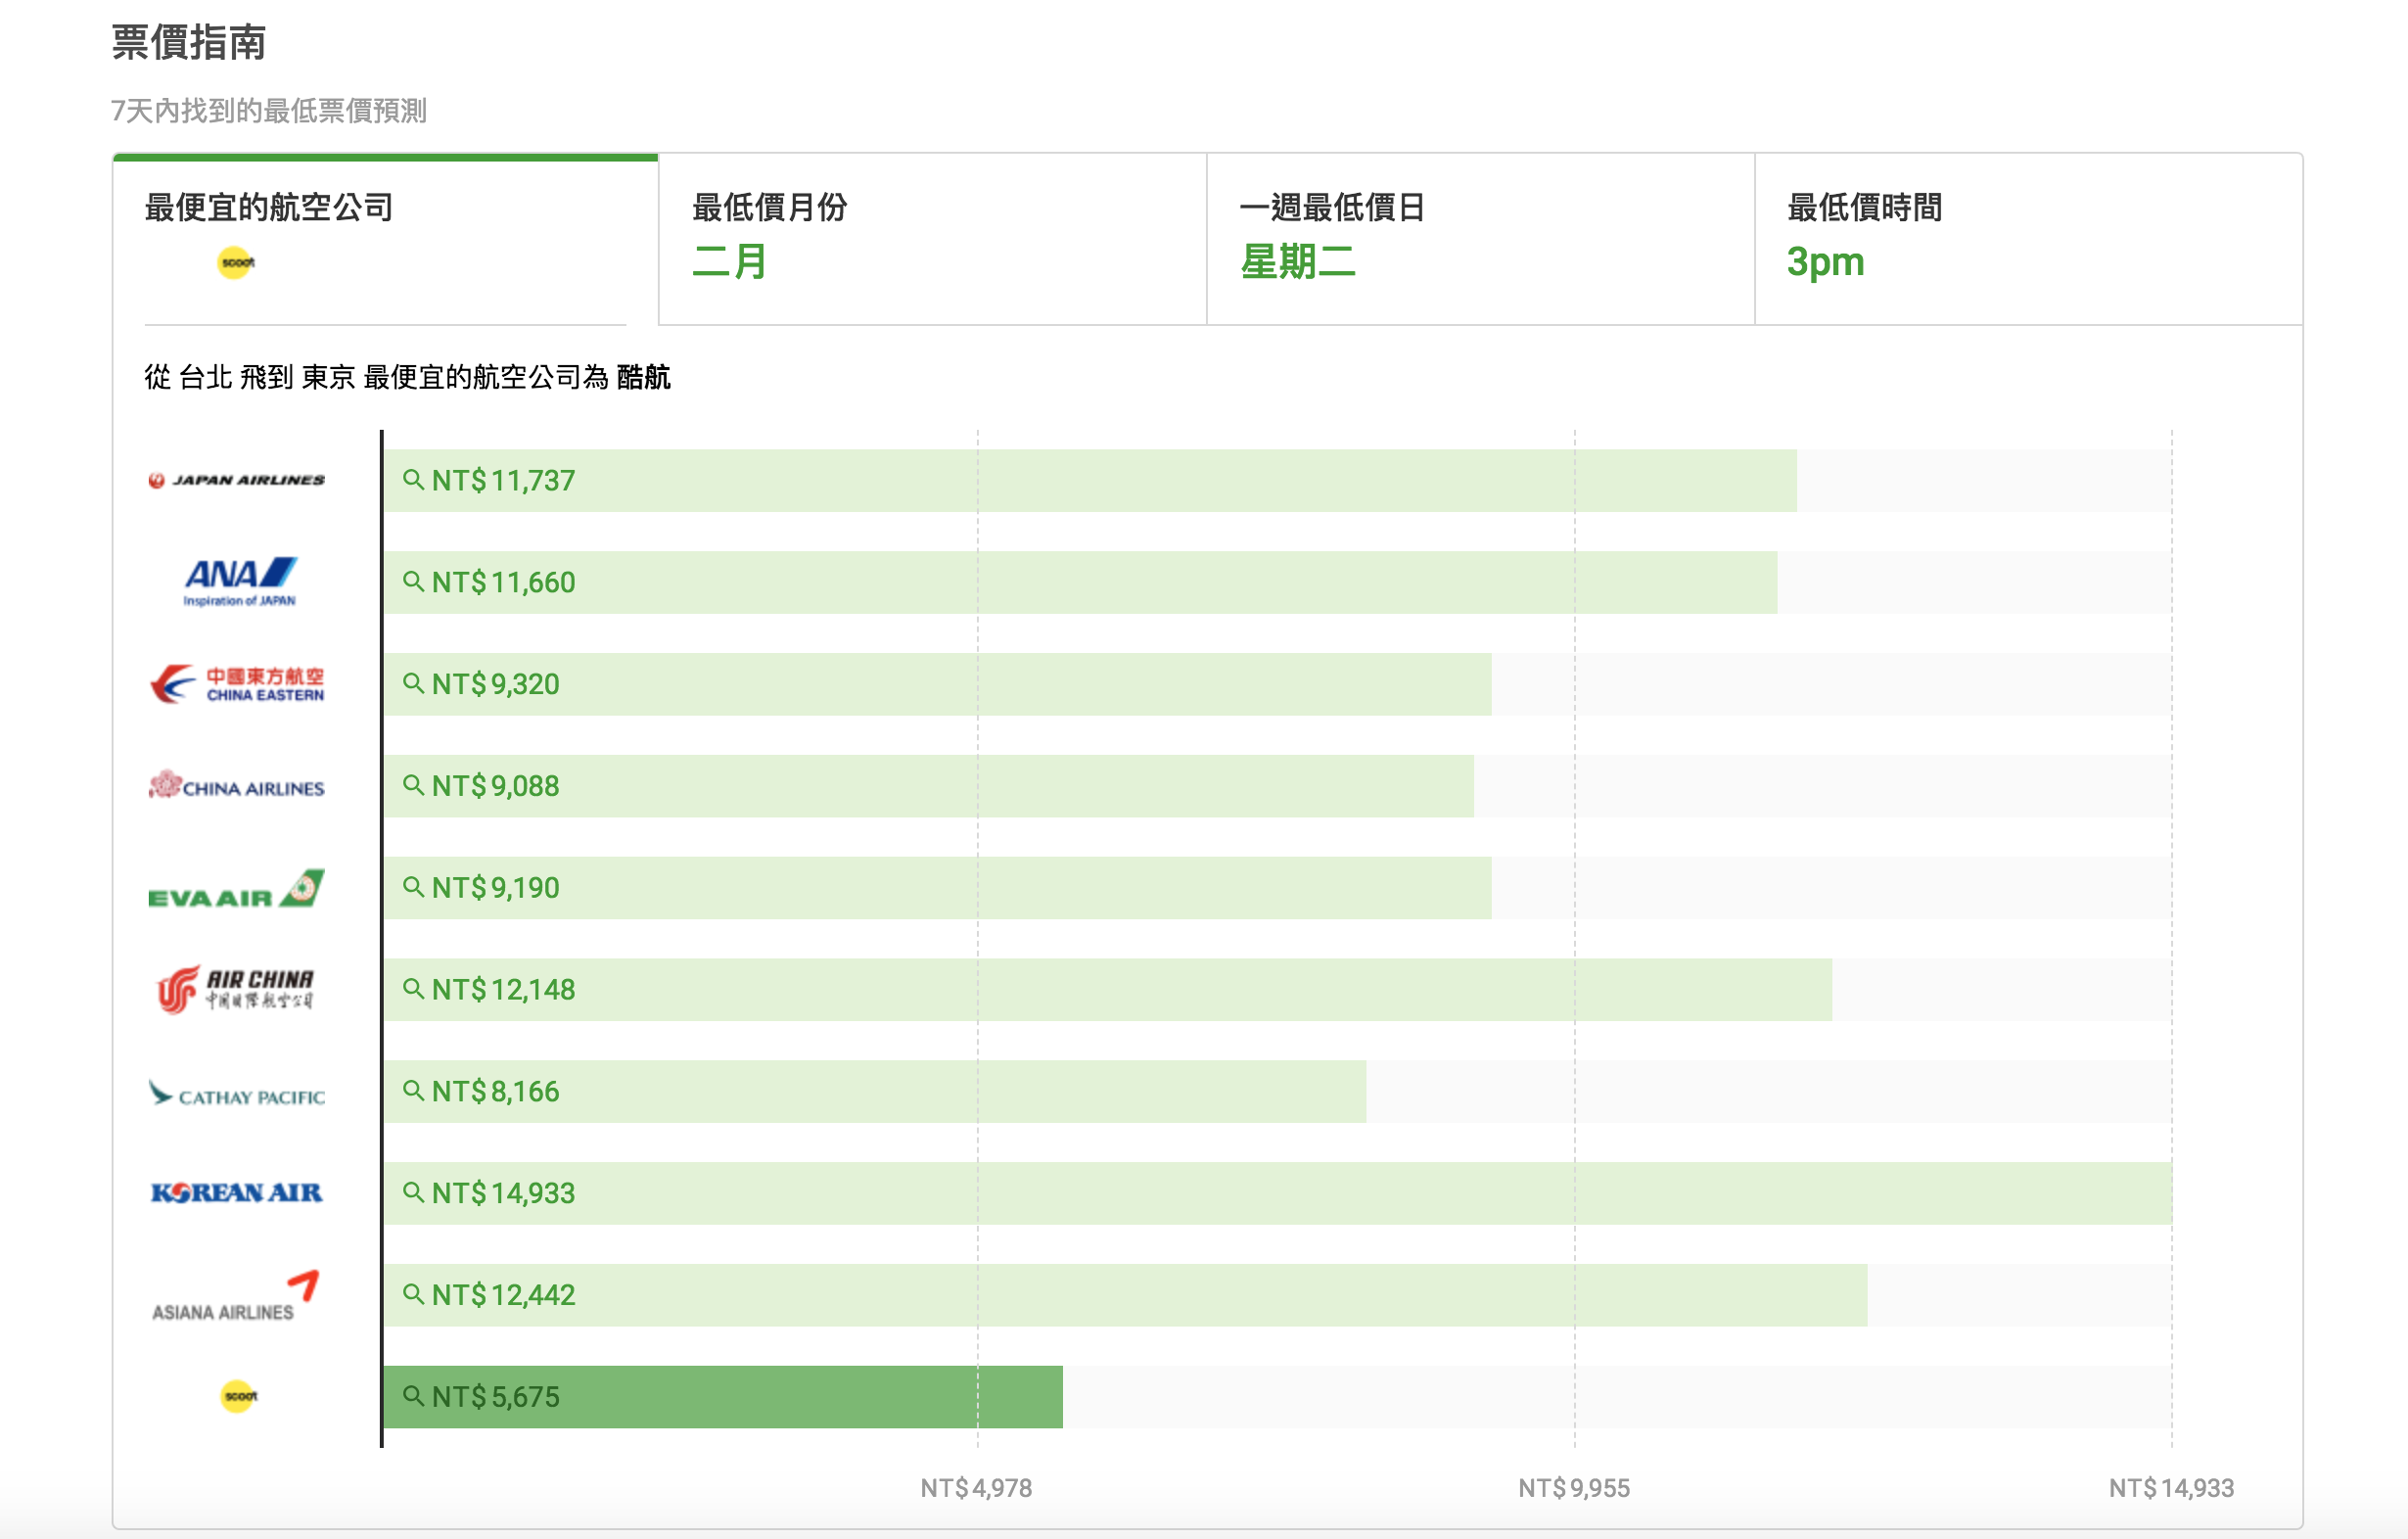This screenshot has height=1539, width=2408.
Task: Click the Scoot logo beside the NT$5,675 bar
Action: [238, 1396]
